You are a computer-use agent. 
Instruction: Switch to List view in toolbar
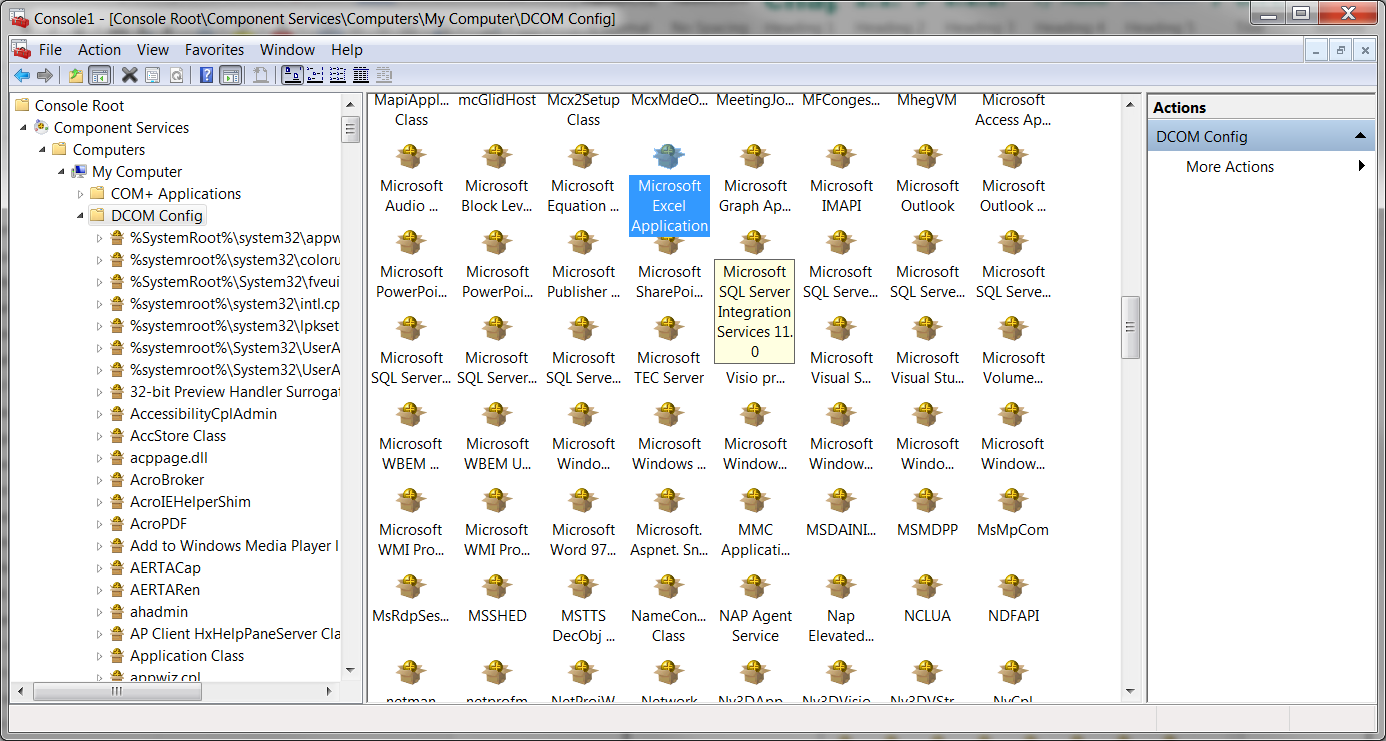(338, 75)
